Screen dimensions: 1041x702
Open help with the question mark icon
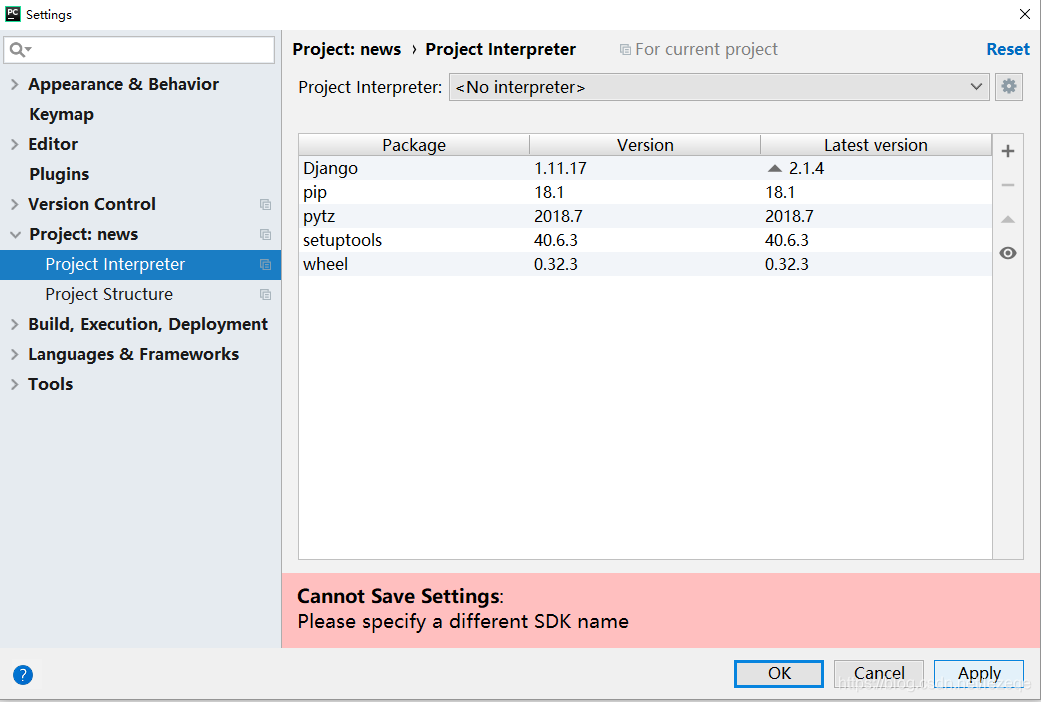click(x=22, y=674)
